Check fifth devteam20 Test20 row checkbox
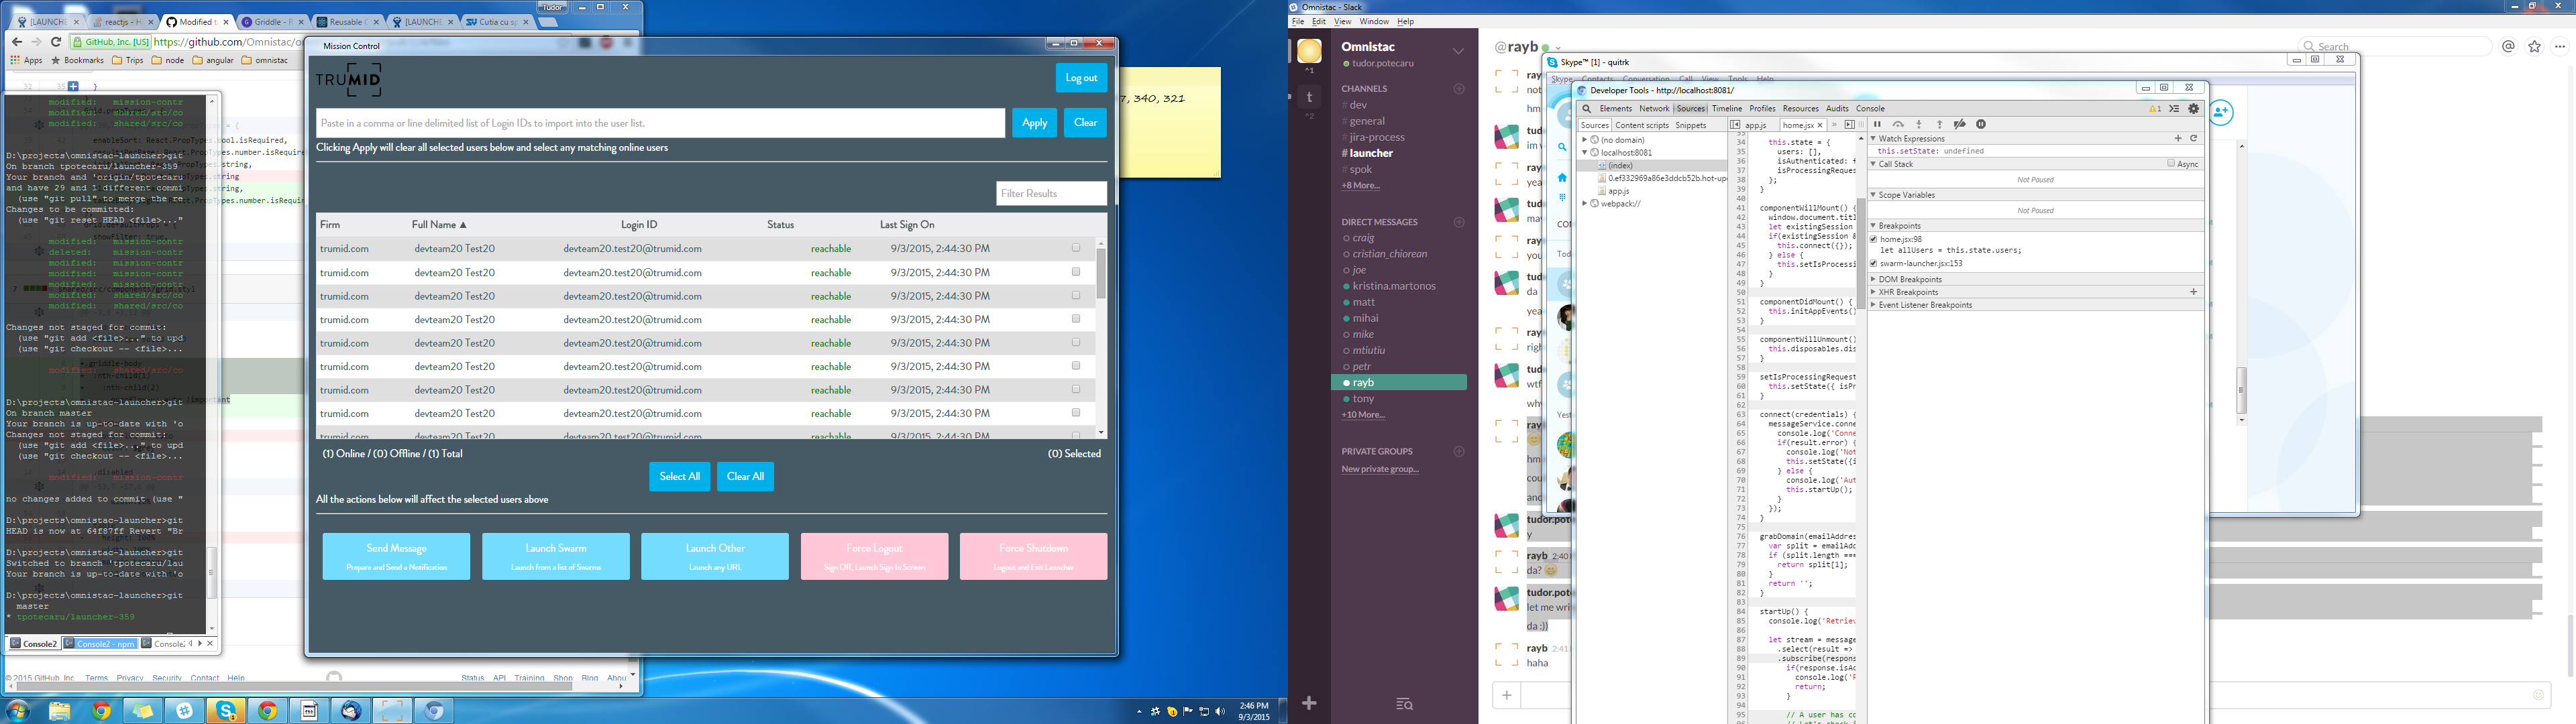Image resolution: width=2576 pixels, height=724 pixels. 1076,342
